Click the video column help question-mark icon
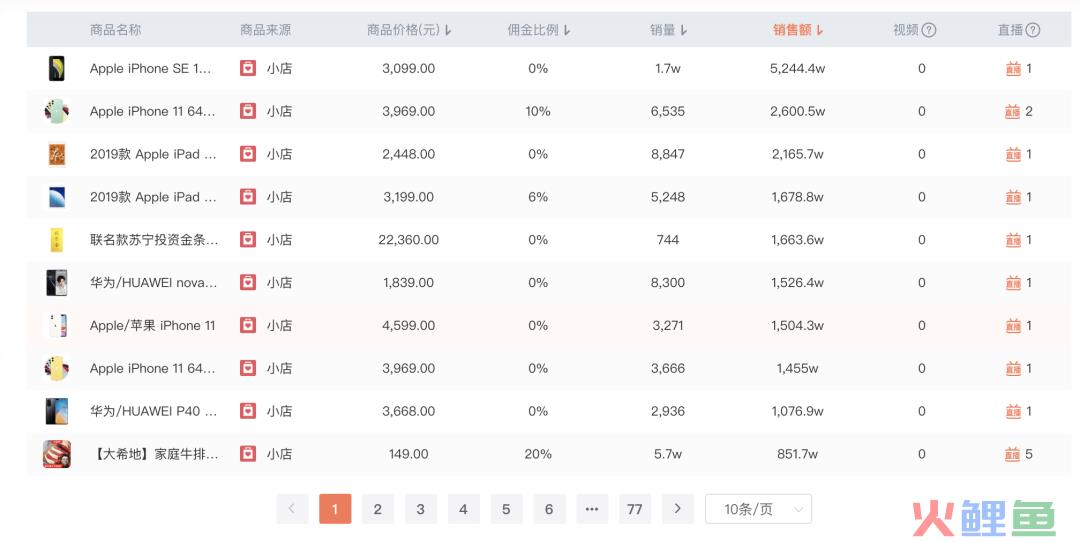This screenshot has width=1080, height=542. [x=928, y=30]
